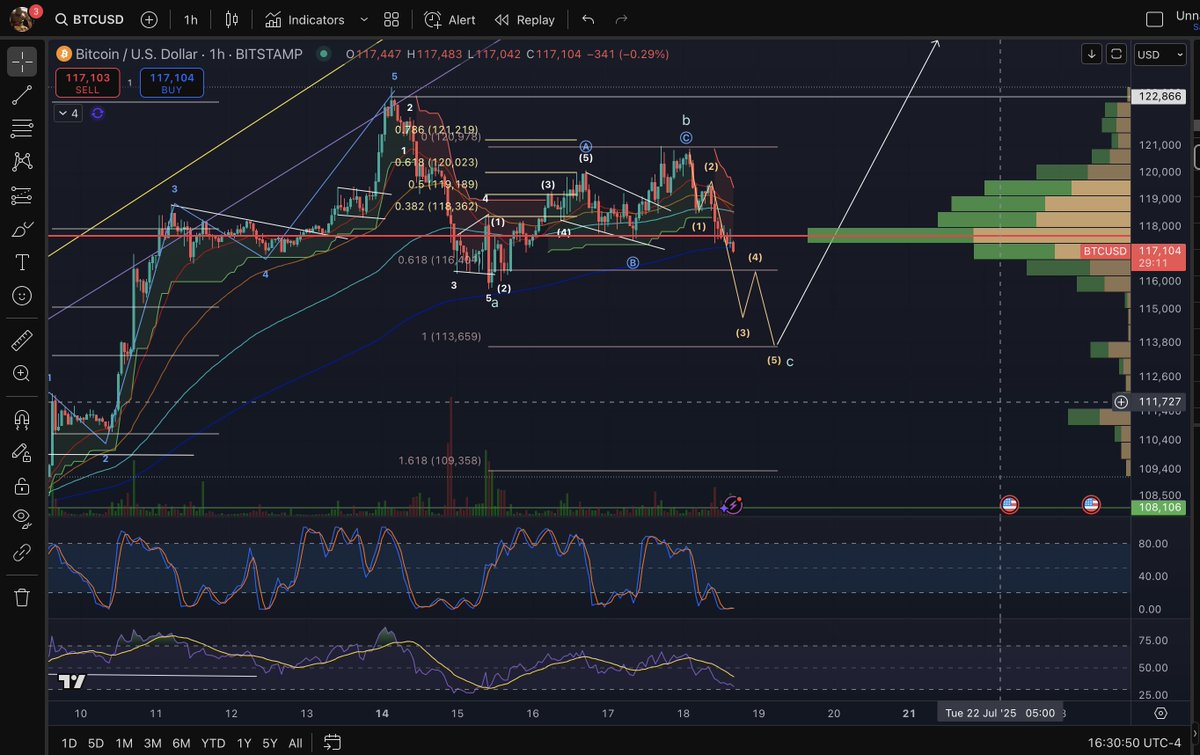
Task: Redo the last chart action
Action: coord(622,20)
